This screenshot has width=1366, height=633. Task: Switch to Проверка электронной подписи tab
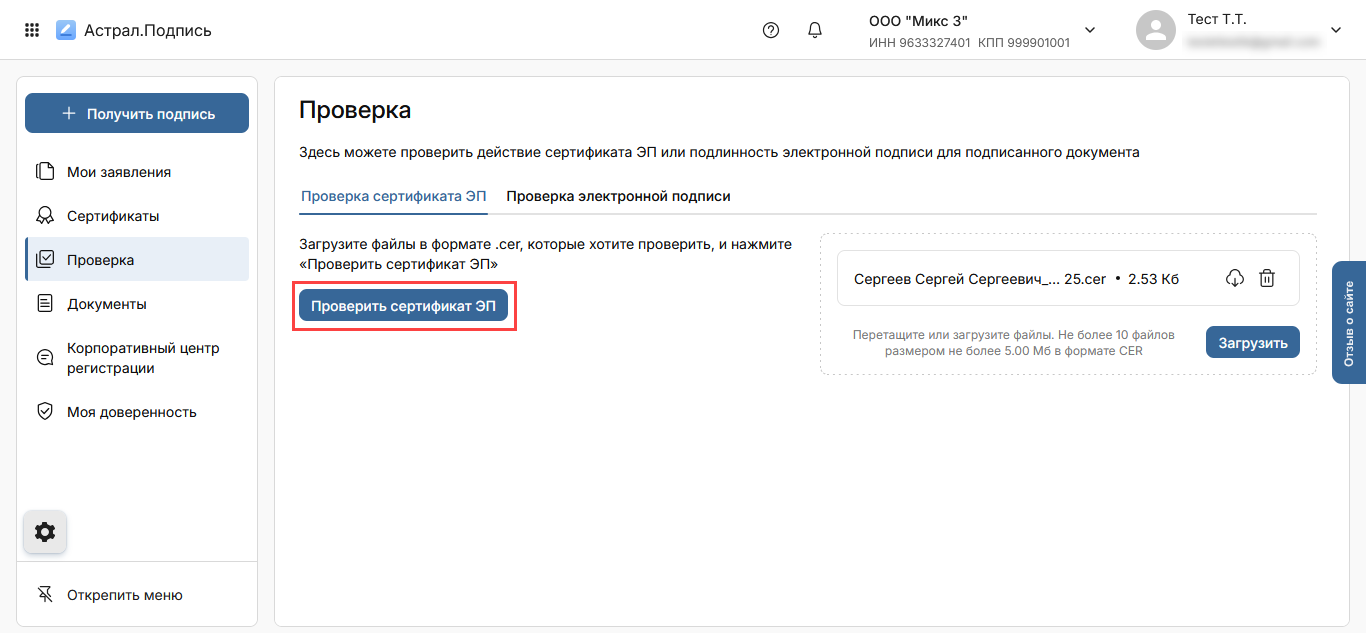point(618,196)
